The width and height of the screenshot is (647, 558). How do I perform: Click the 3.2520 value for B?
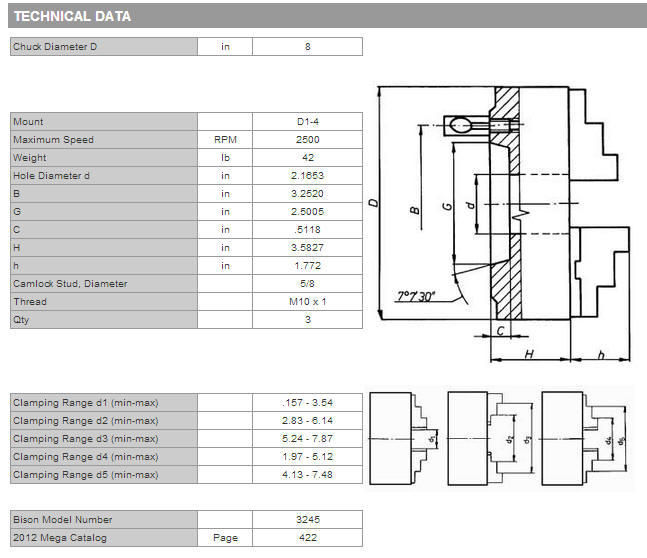307,194
